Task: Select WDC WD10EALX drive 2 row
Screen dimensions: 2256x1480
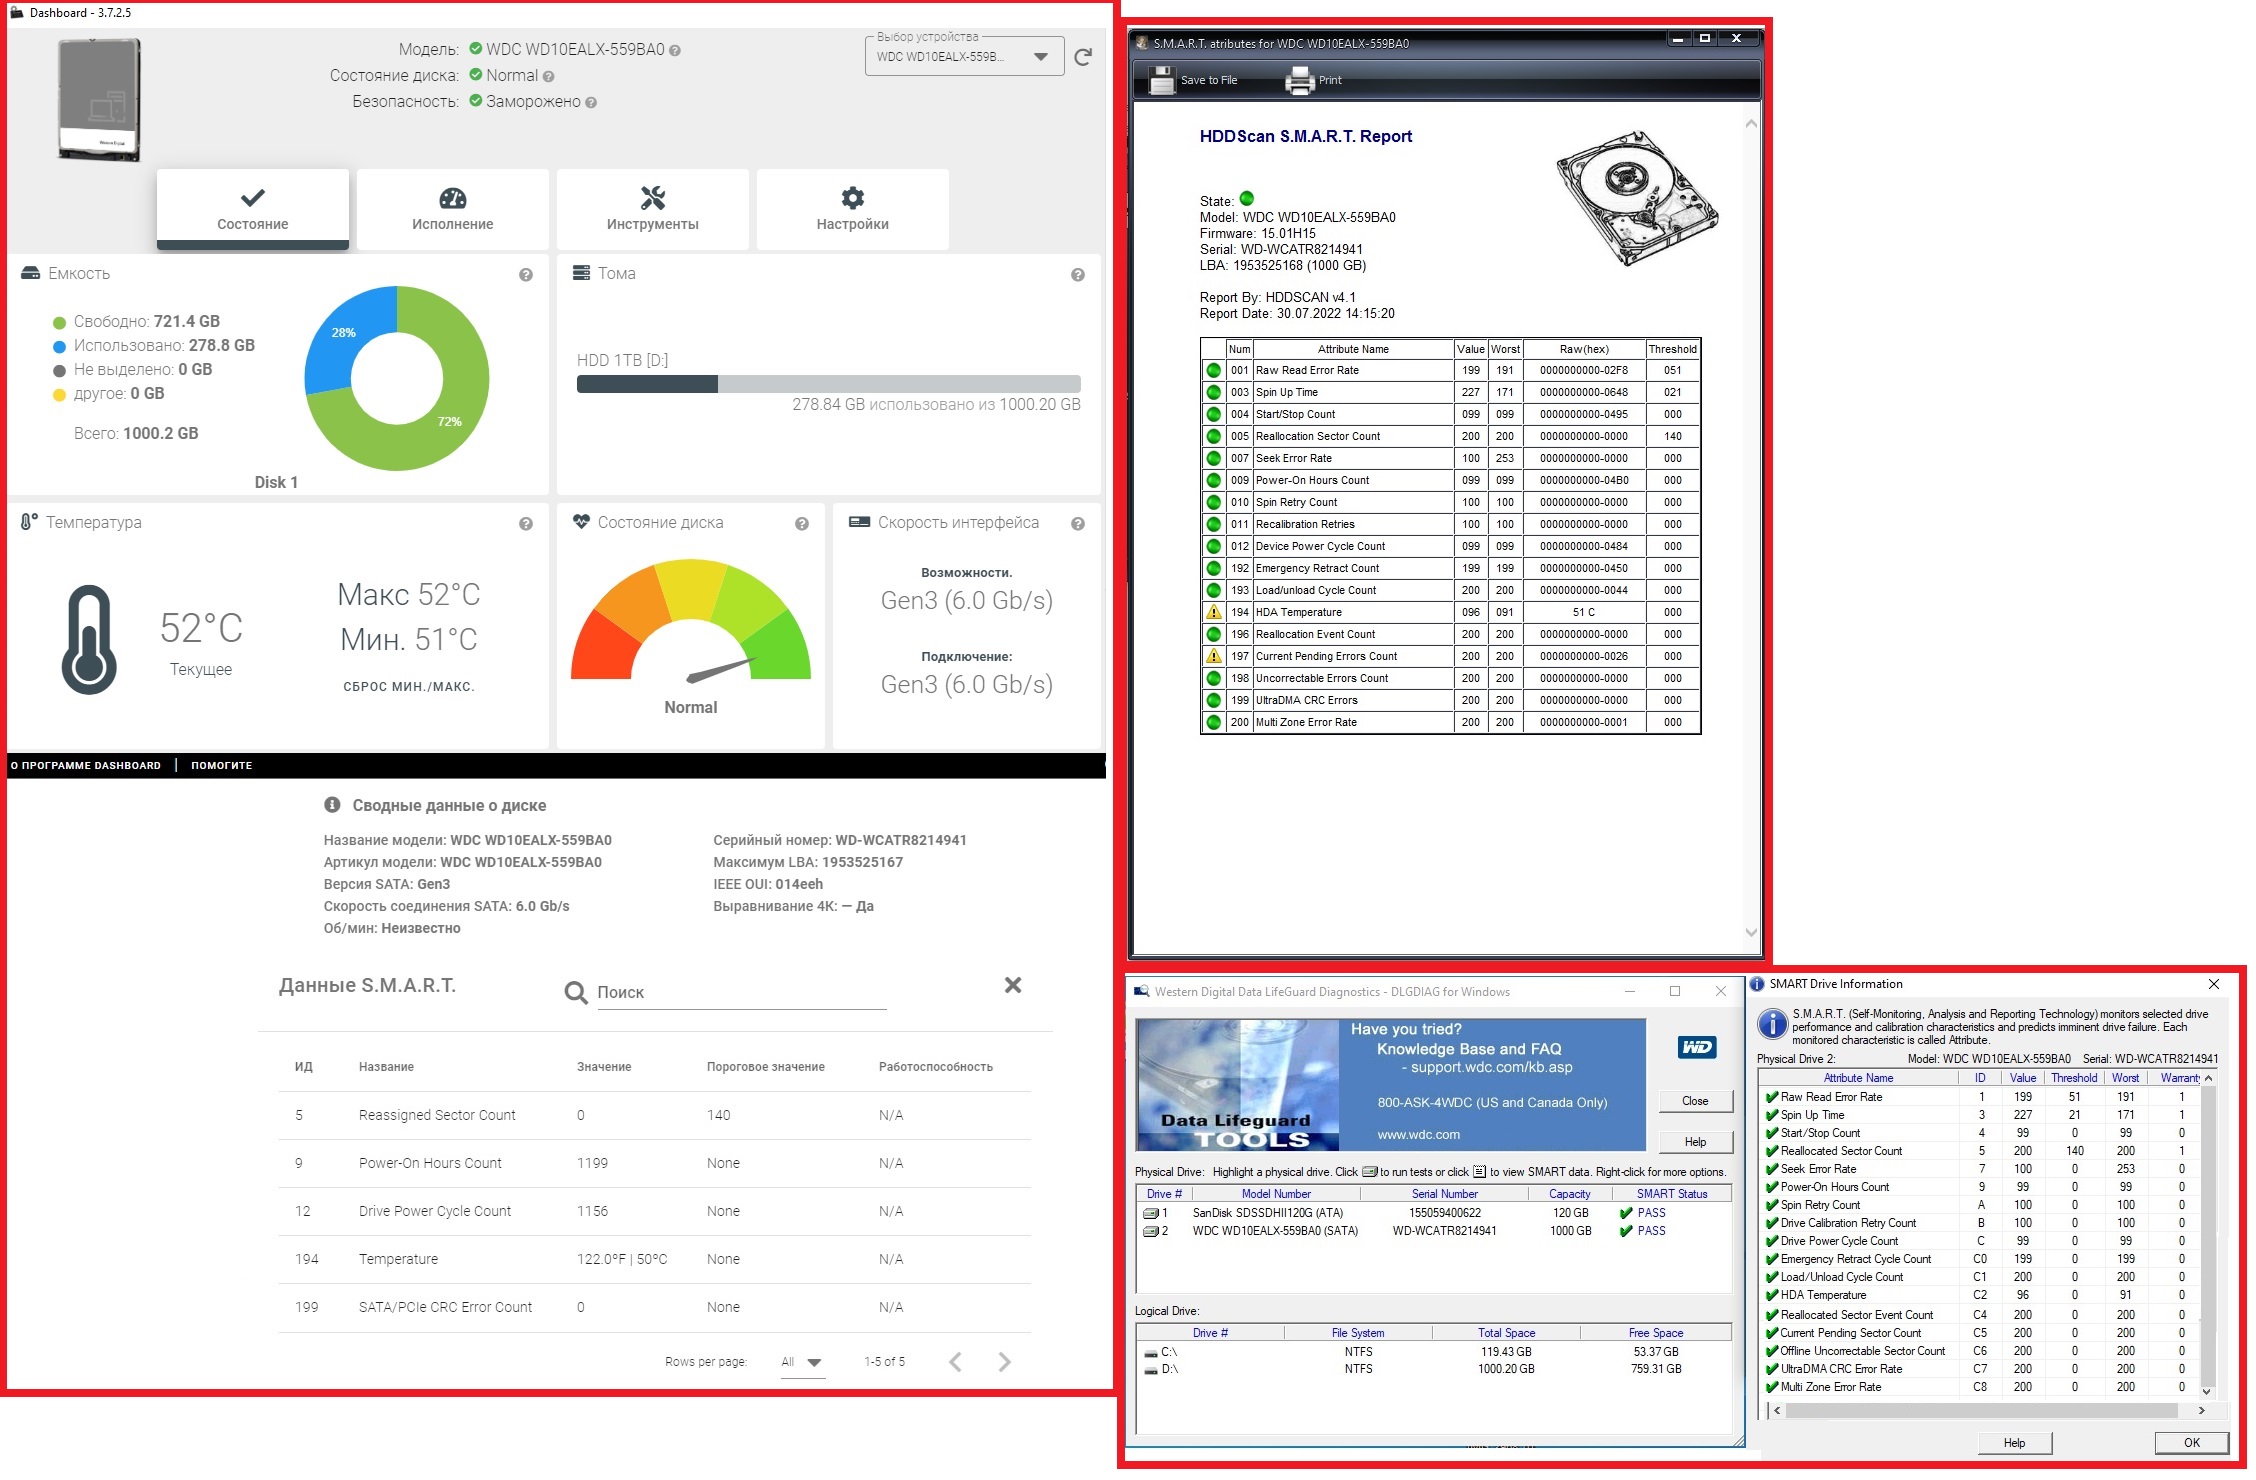Action: click(x=1275, y=1232)
